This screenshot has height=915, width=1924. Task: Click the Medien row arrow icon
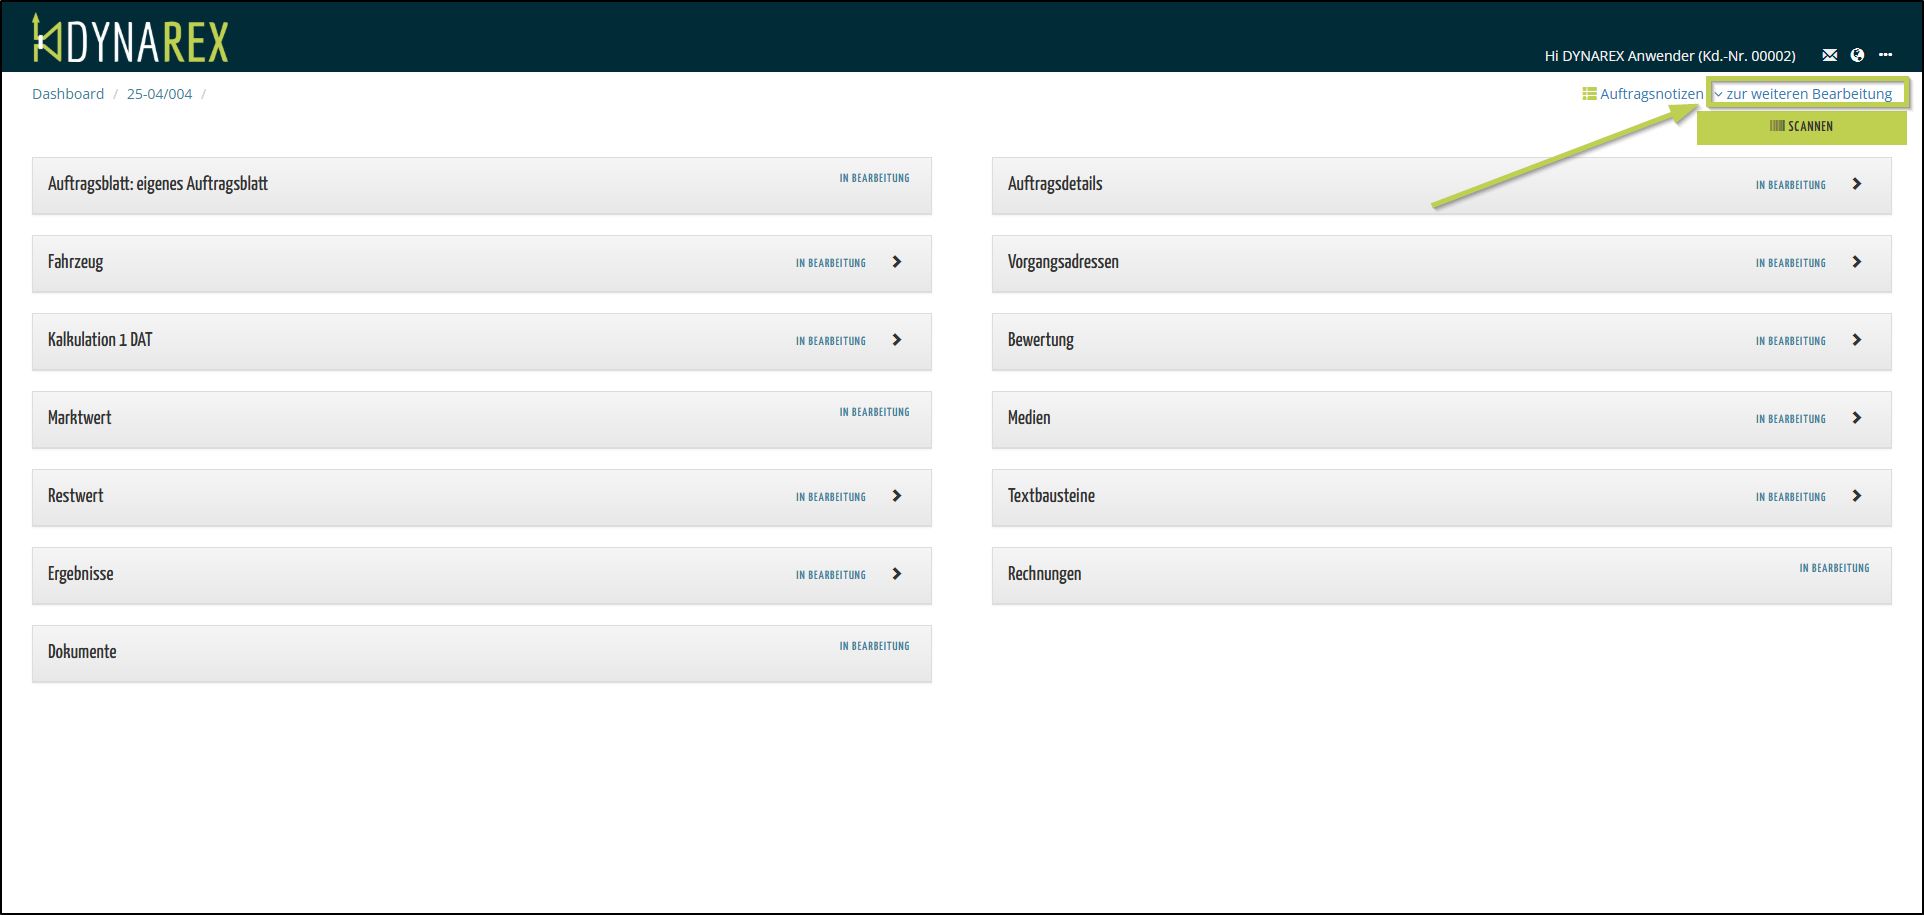[x=1857, y=418]
